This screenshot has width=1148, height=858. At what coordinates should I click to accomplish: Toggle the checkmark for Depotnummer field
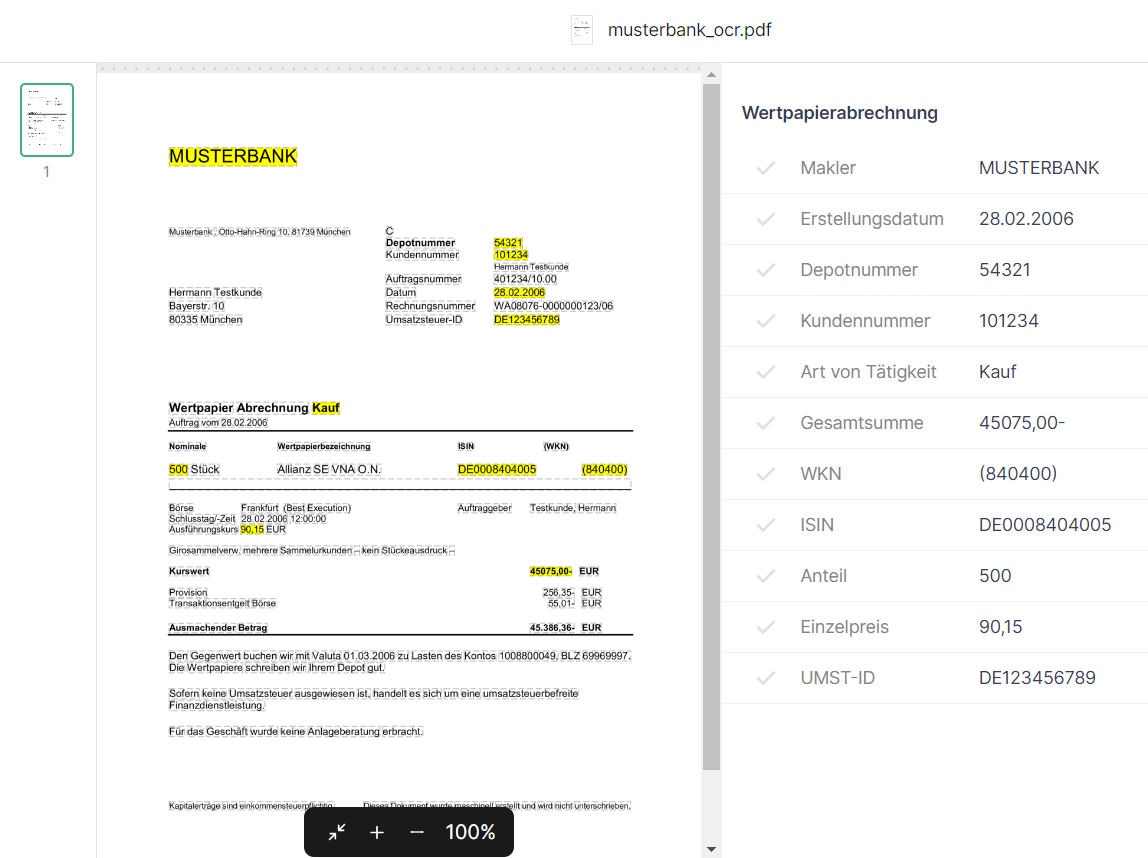pyautogui.click(x=766, y=270)
